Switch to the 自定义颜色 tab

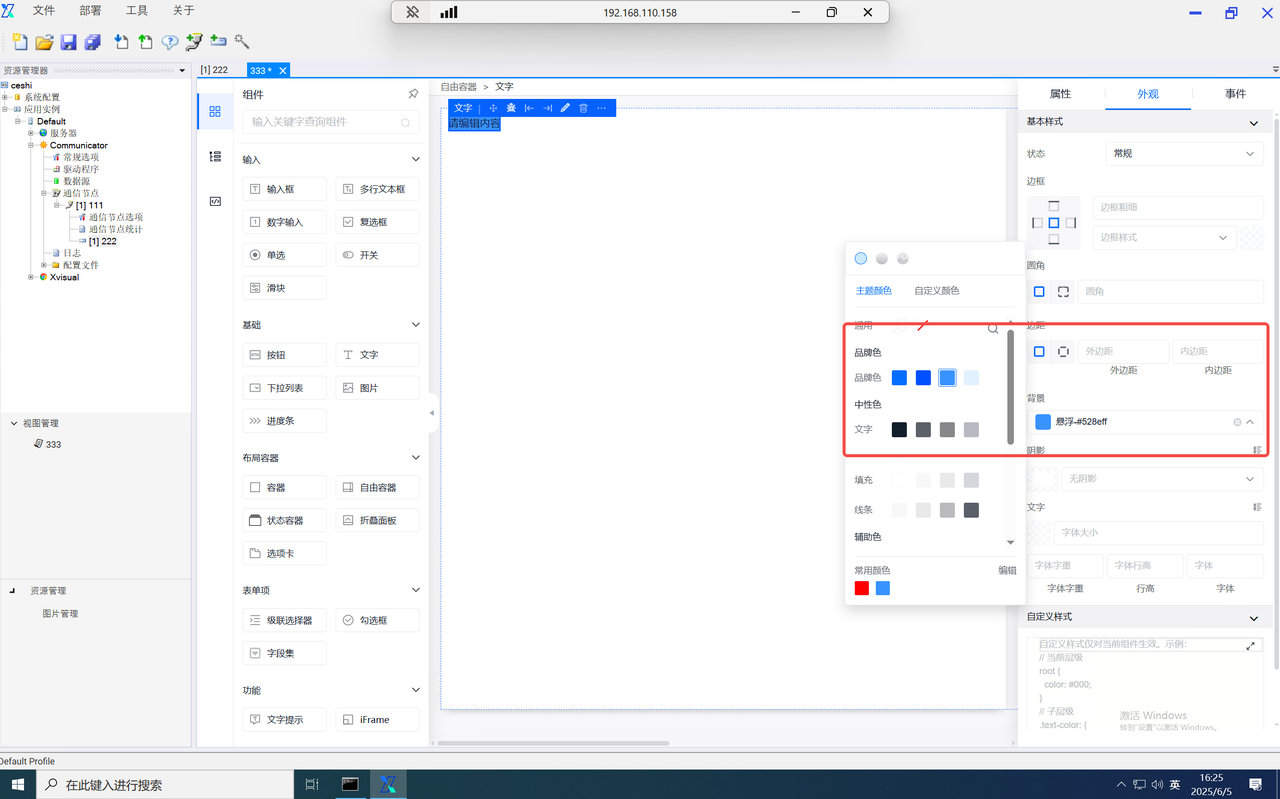[x=936, y=291]
